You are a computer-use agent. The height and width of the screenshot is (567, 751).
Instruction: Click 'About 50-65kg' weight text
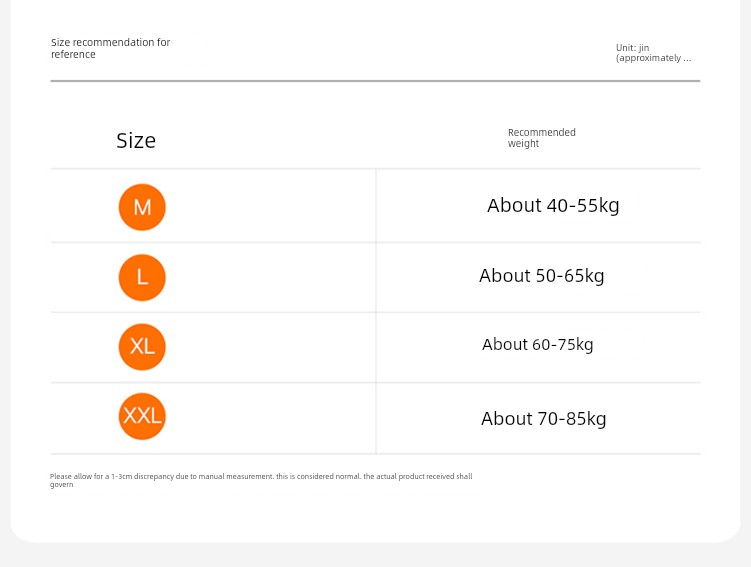542,276
